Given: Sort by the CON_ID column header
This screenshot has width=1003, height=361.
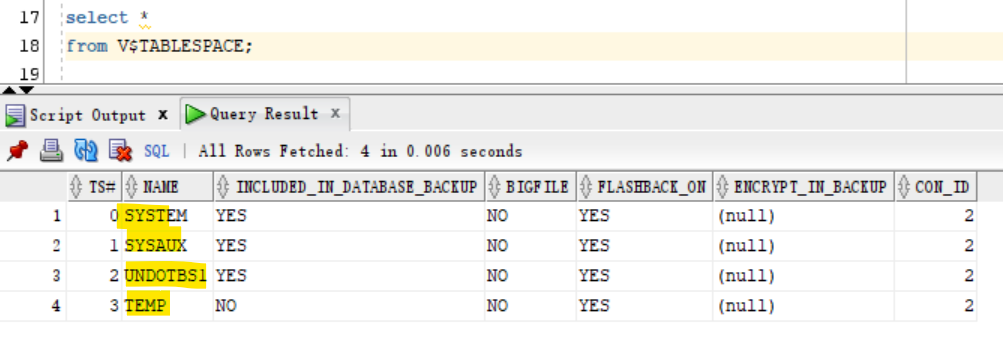Looking at the screenshot, I should click(x=935, y=187).
